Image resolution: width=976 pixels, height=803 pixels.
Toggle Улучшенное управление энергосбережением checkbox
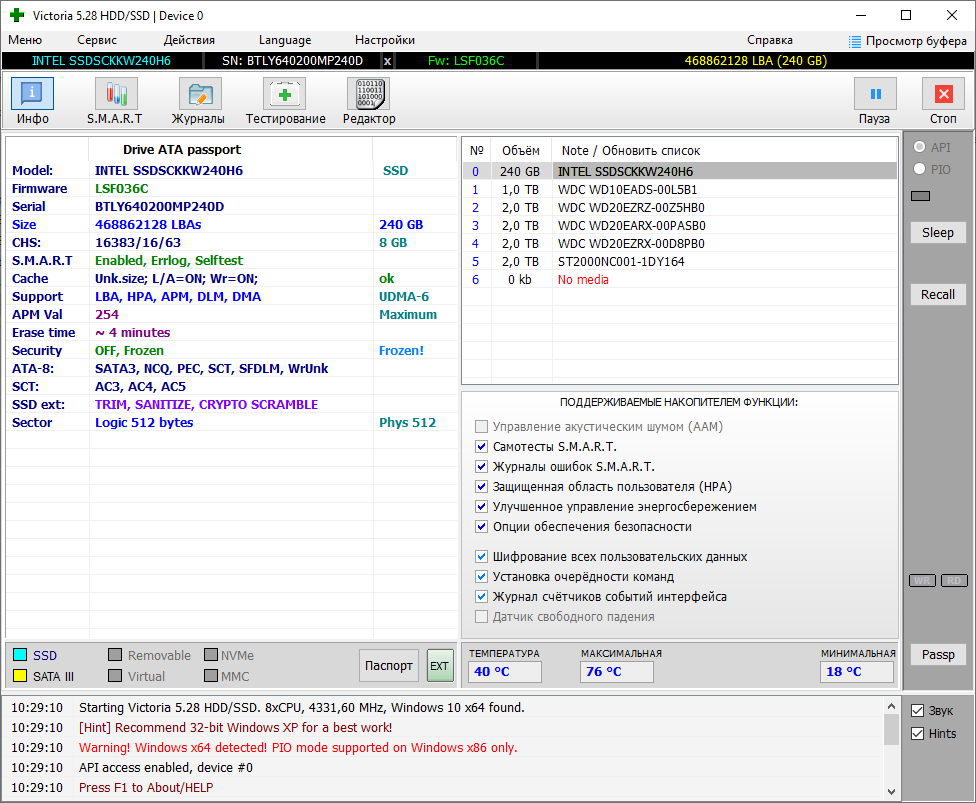pyautogui.click(x=481, y=506)
